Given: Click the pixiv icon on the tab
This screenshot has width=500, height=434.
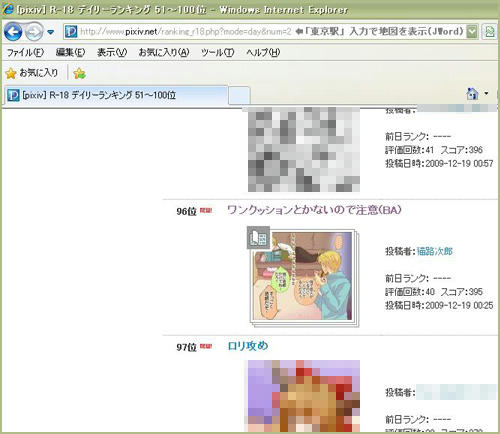Looking at the screenshot, I should pos(13,95).
